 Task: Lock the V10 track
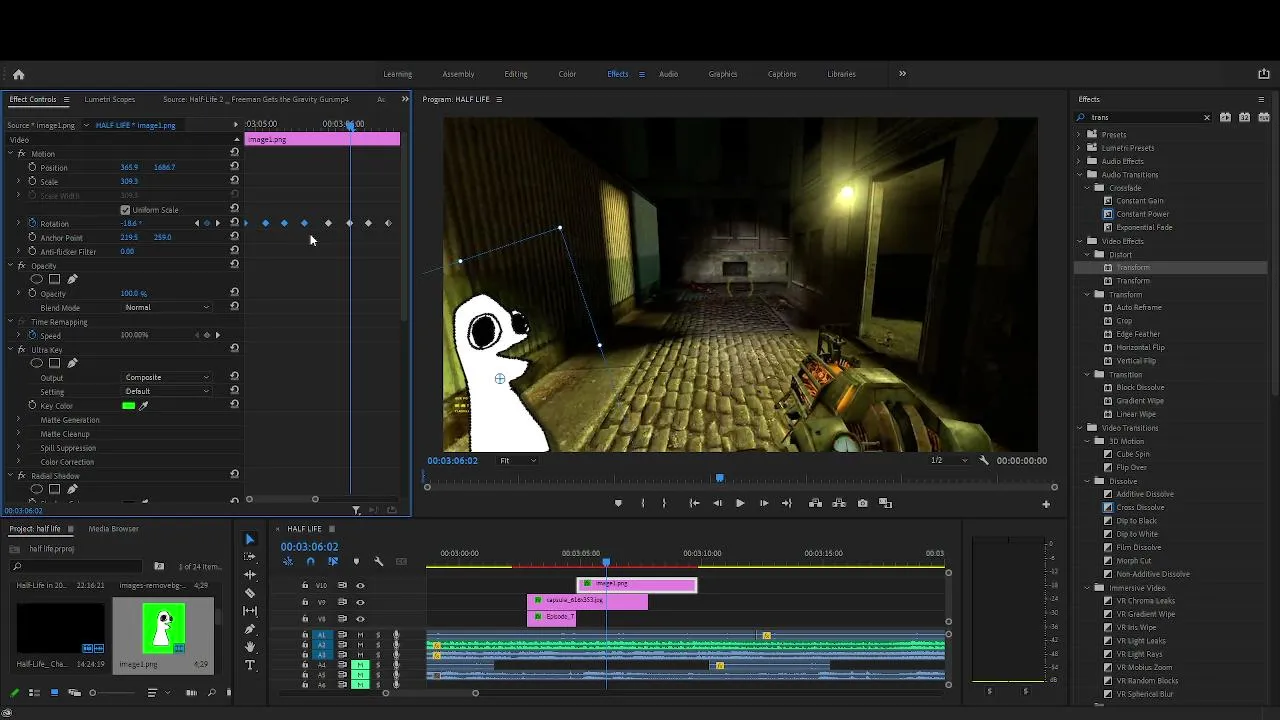(305, 586)
